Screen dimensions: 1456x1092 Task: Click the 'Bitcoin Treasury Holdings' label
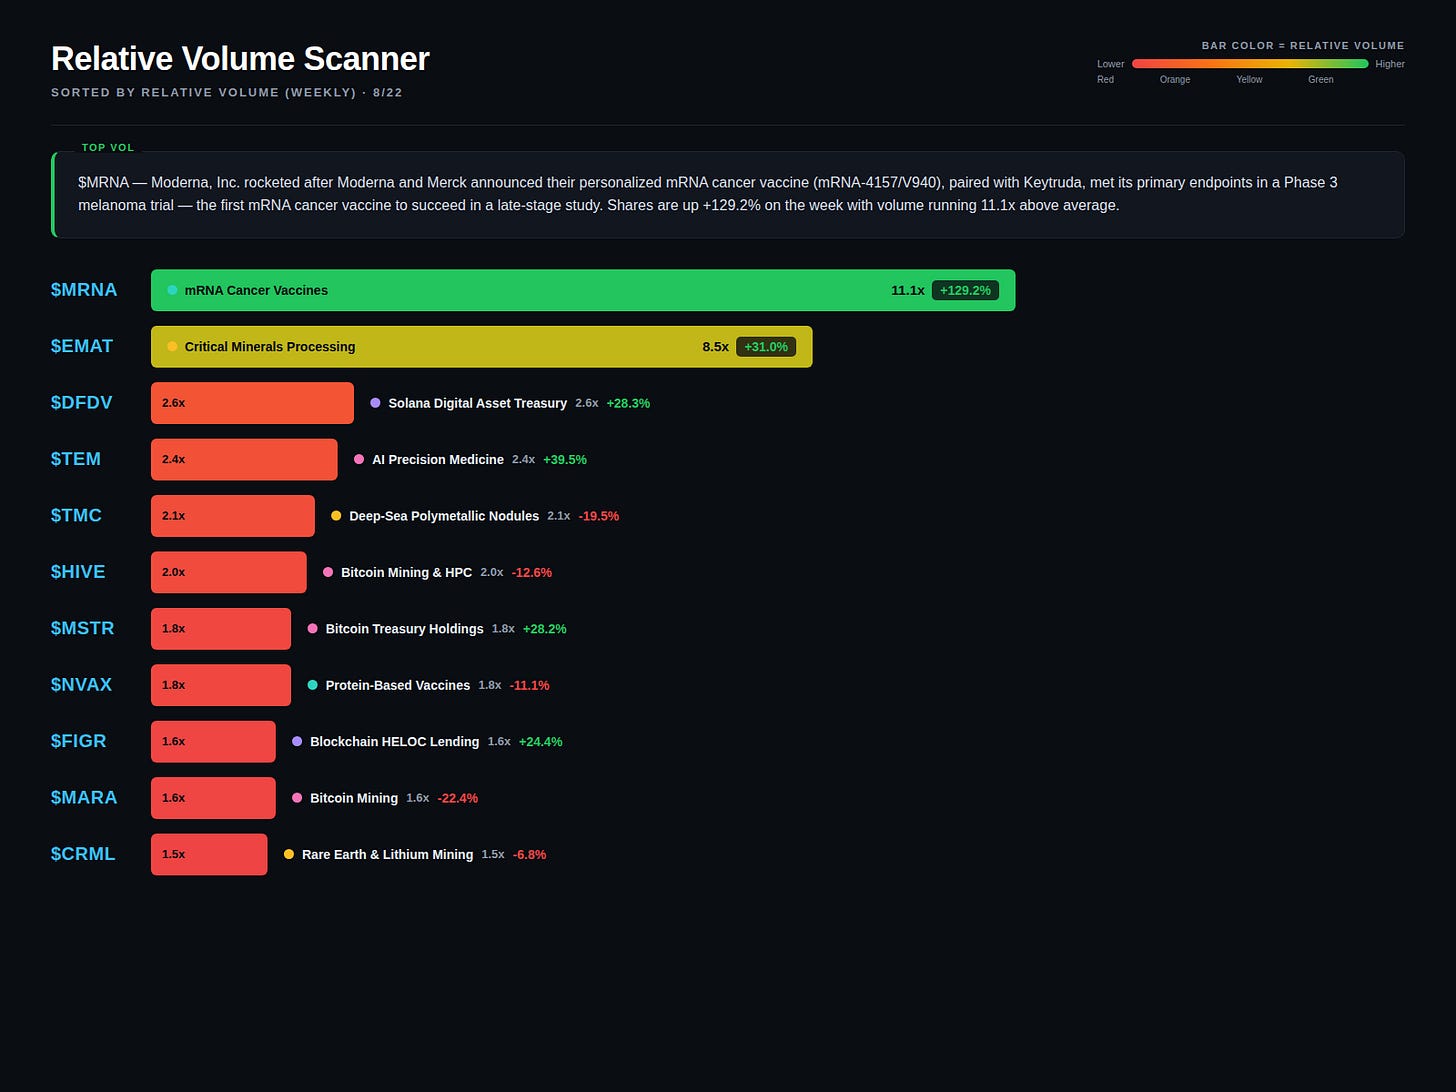coord(405,629)
